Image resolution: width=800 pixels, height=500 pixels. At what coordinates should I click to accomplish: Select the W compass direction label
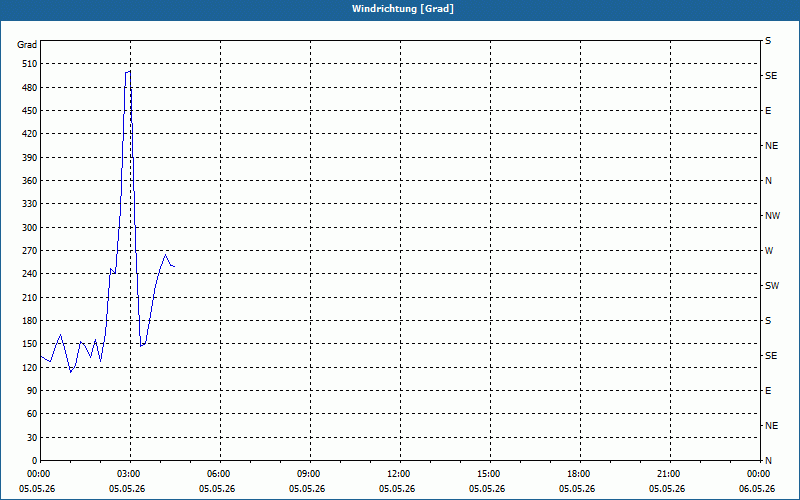769,251
